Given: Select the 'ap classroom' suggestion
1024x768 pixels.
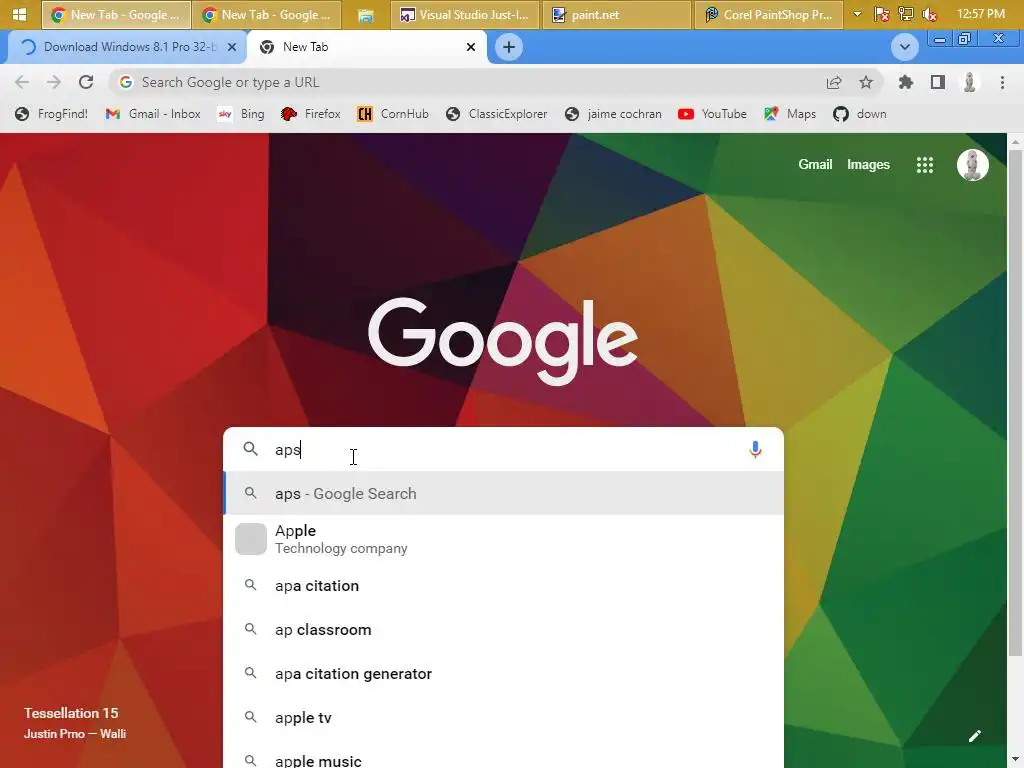Looking at the screenshot, I should (503, 630).
